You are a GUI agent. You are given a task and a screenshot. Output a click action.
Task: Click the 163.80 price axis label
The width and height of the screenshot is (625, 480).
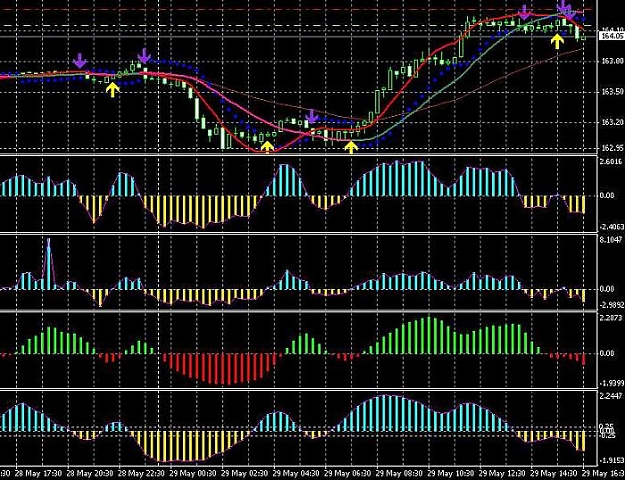pyautogui.click(x=612, y=61)
